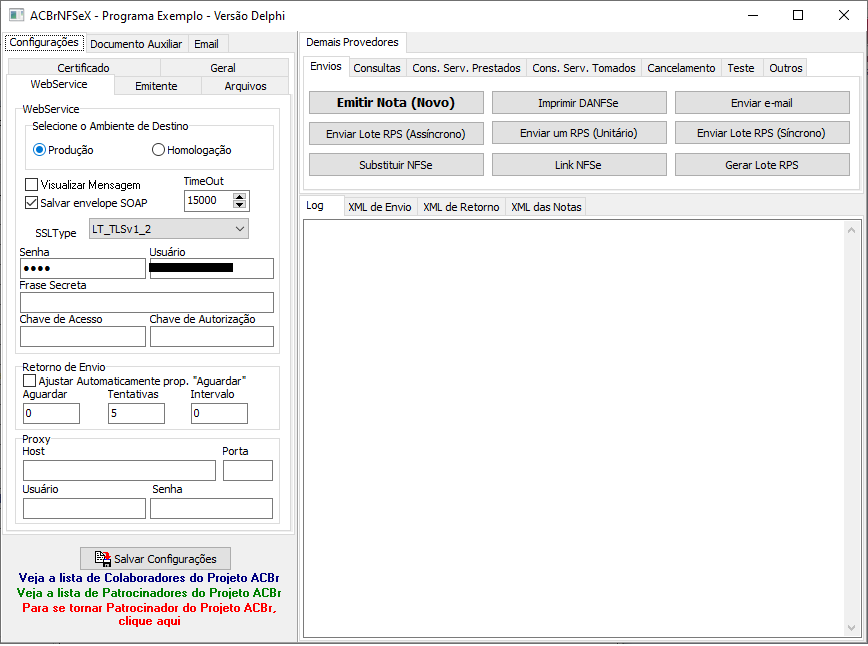Click the Link NFSe button
Image resolution: width=868 pixels, height=646 pixels.
click(x=579, y=164)
